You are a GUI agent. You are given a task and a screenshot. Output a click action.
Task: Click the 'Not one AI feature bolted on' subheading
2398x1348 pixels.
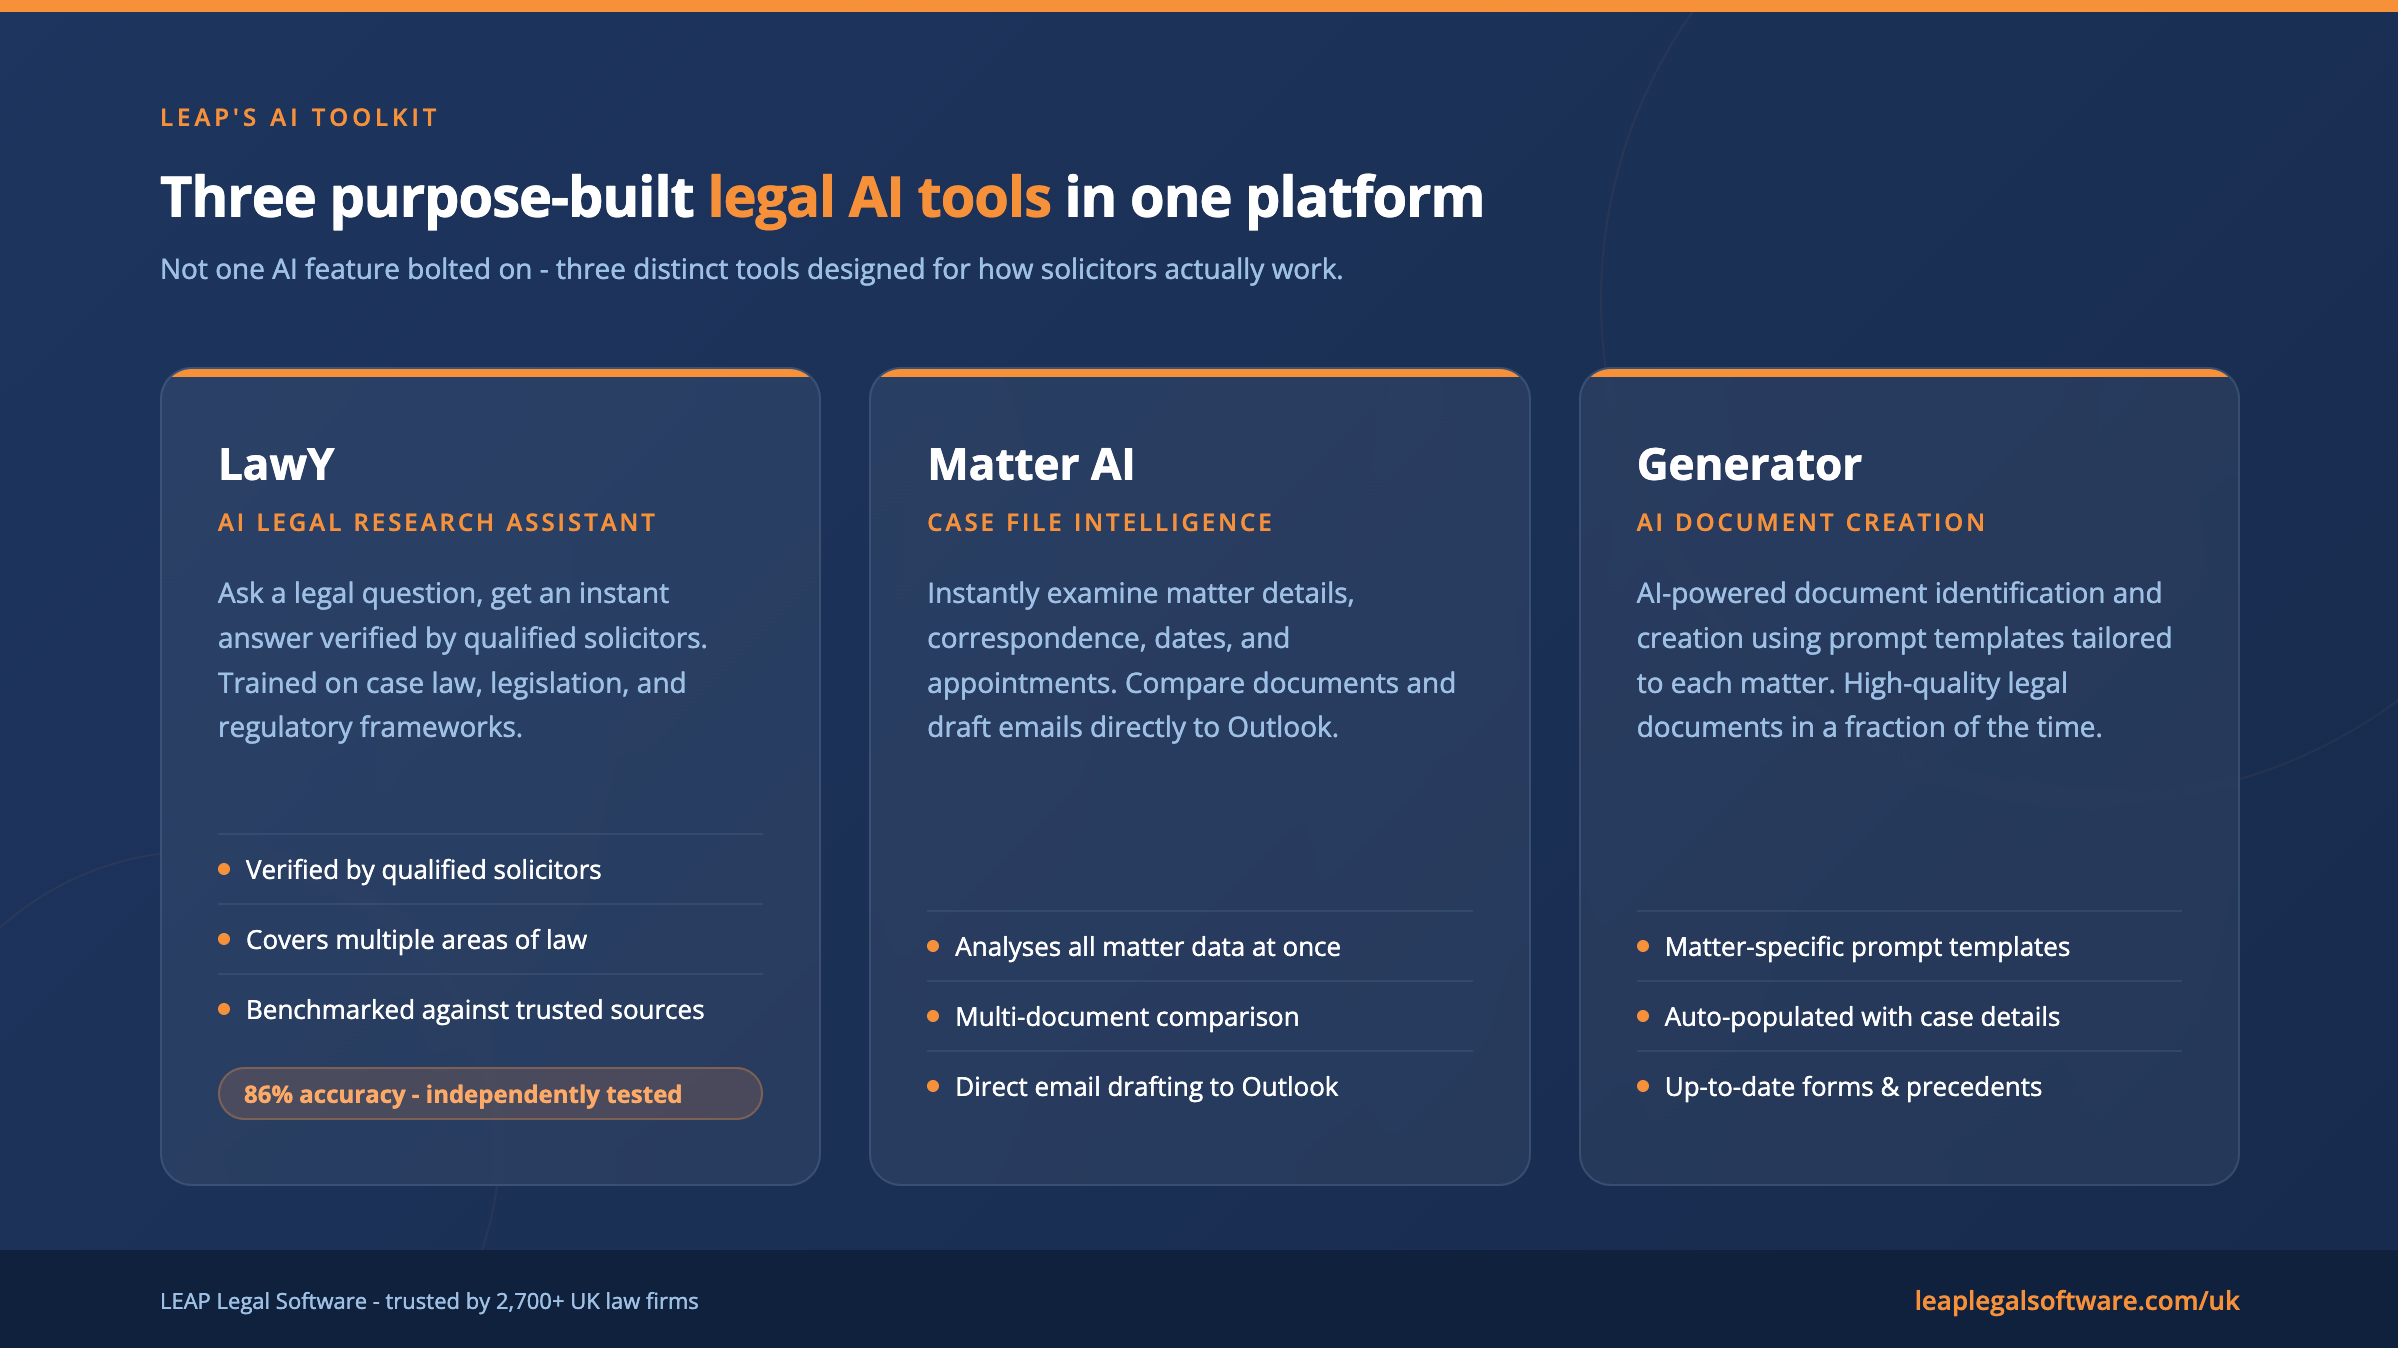click(x=751, y=269)
